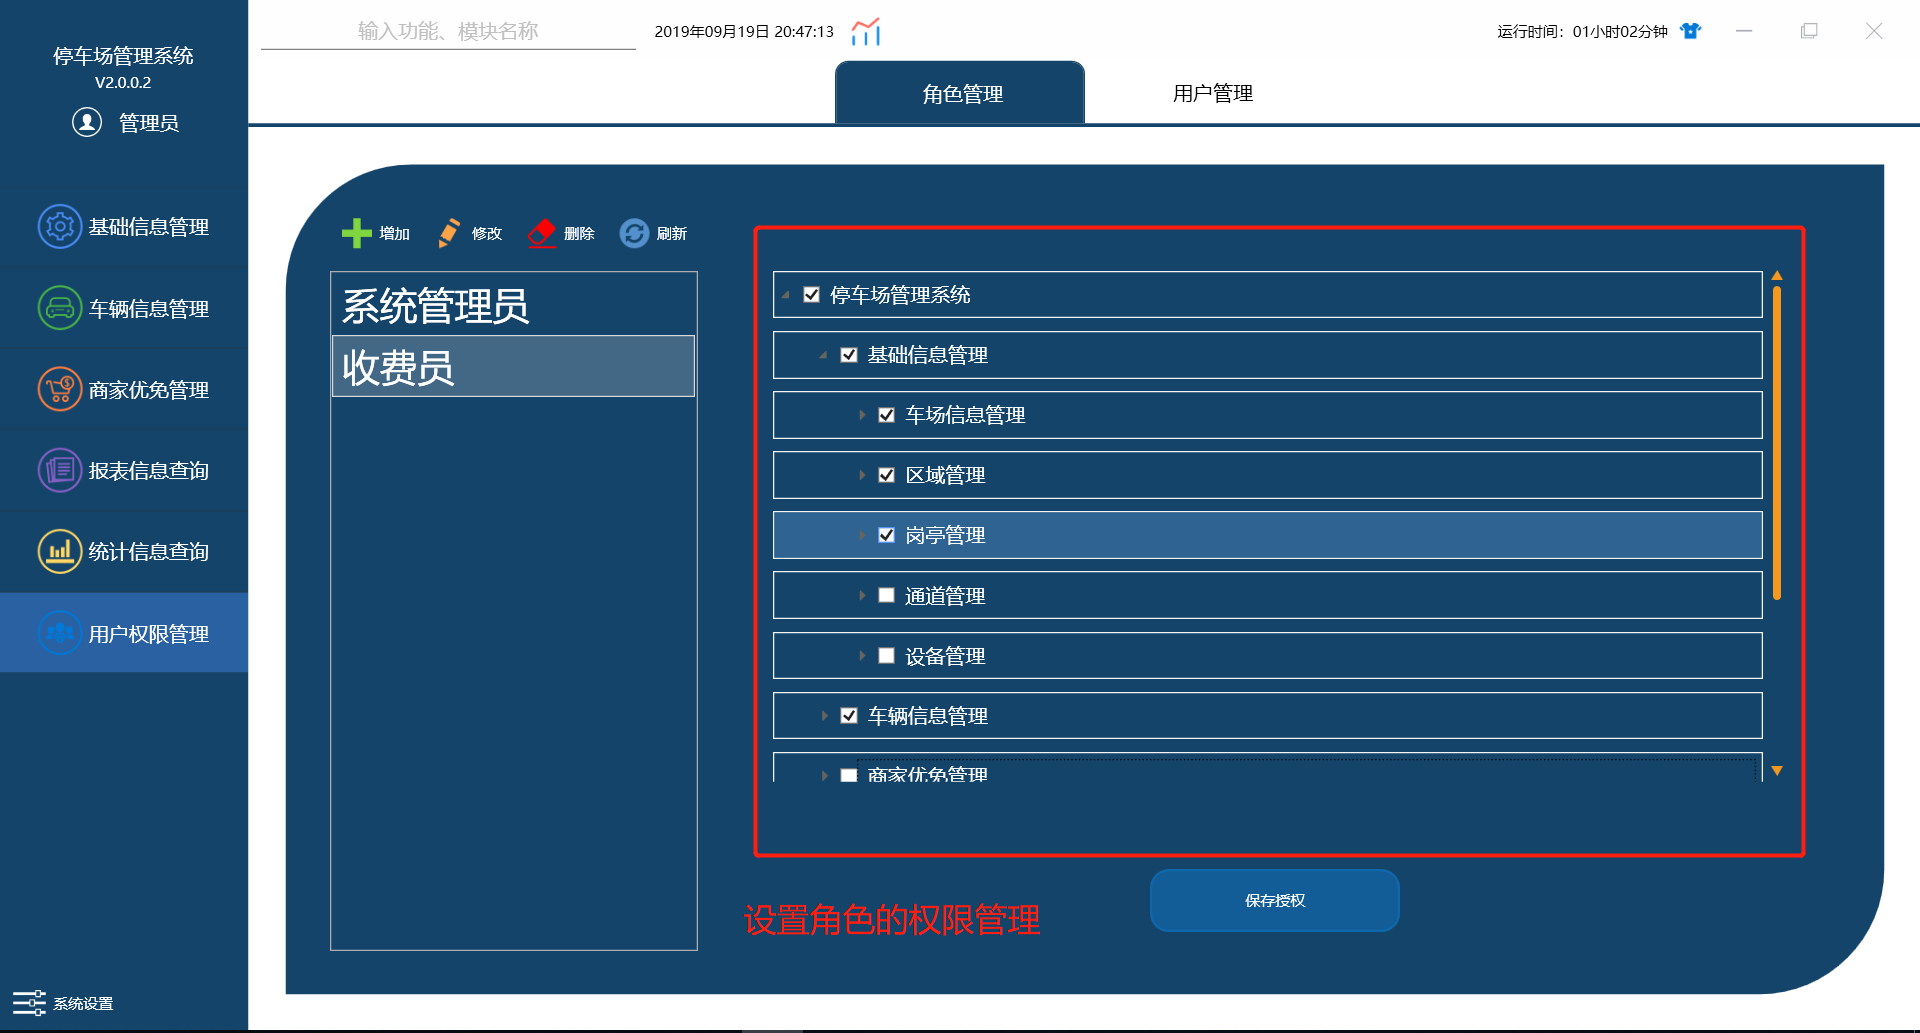Open 基础信息管理 in the sidebar

click(x=124, y=227)
